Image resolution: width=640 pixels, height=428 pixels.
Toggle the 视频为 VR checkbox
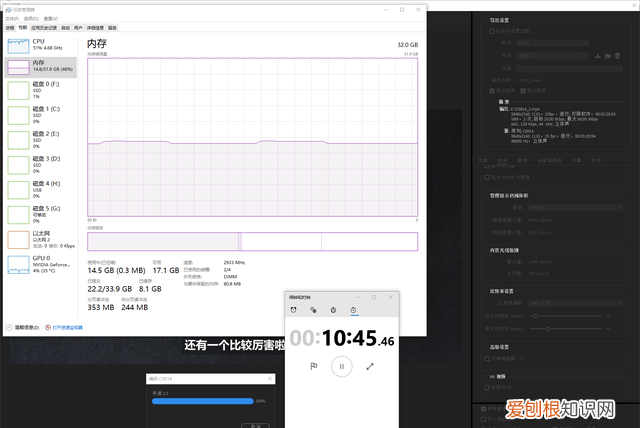click(x=487, y=387)
